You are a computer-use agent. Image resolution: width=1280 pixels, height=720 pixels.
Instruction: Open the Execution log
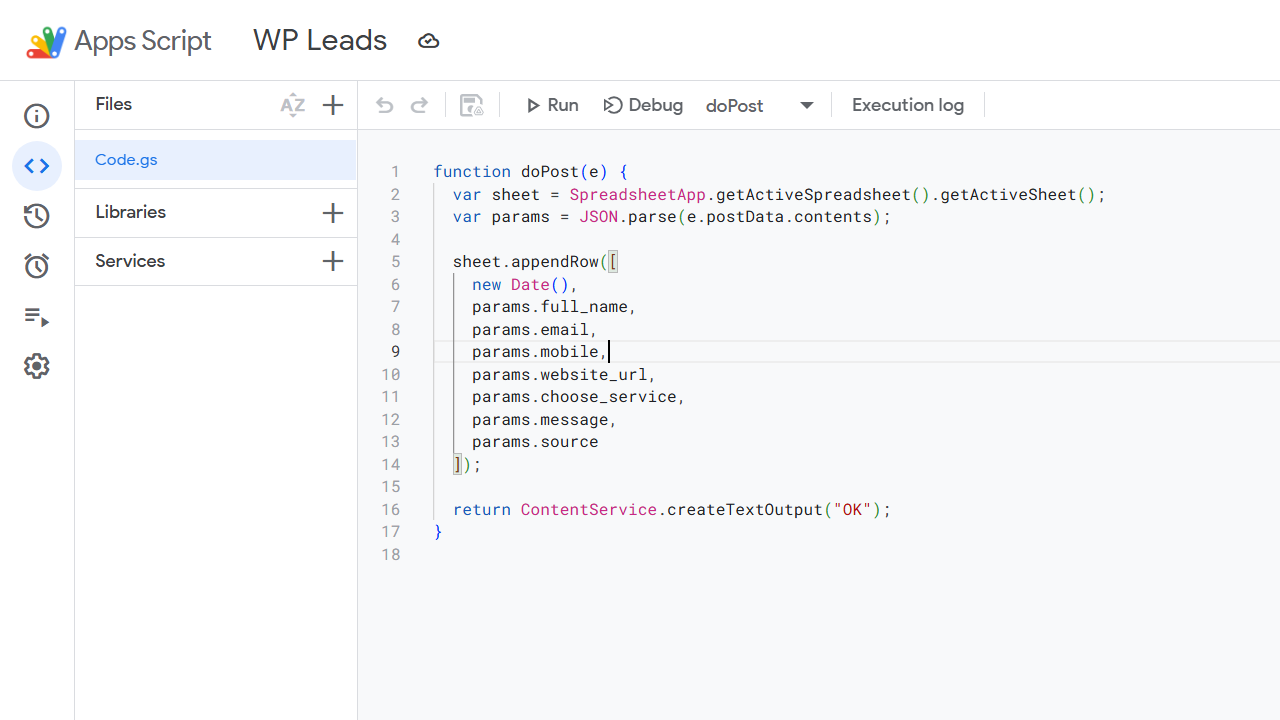point(907,105)
